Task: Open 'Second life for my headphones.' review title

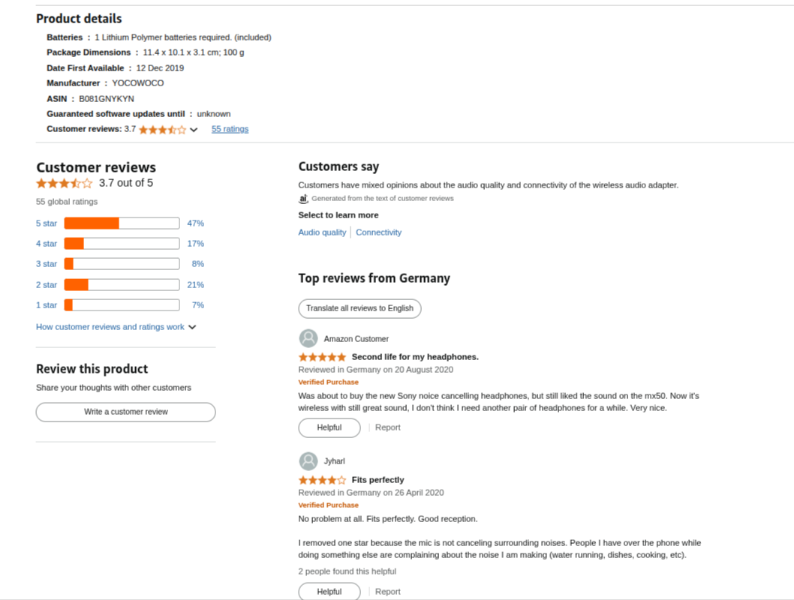Action: click(x=415, y=357)
